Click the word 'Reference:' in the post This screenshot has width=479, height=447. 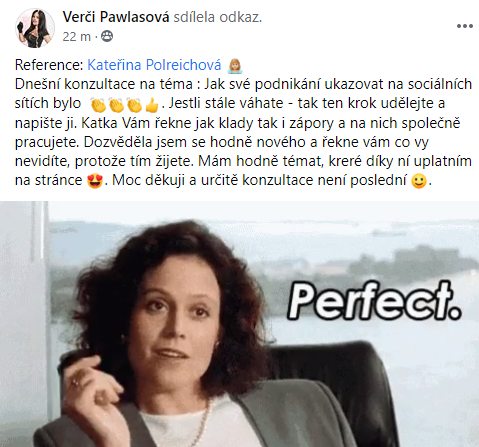click(x=49, y=65)
